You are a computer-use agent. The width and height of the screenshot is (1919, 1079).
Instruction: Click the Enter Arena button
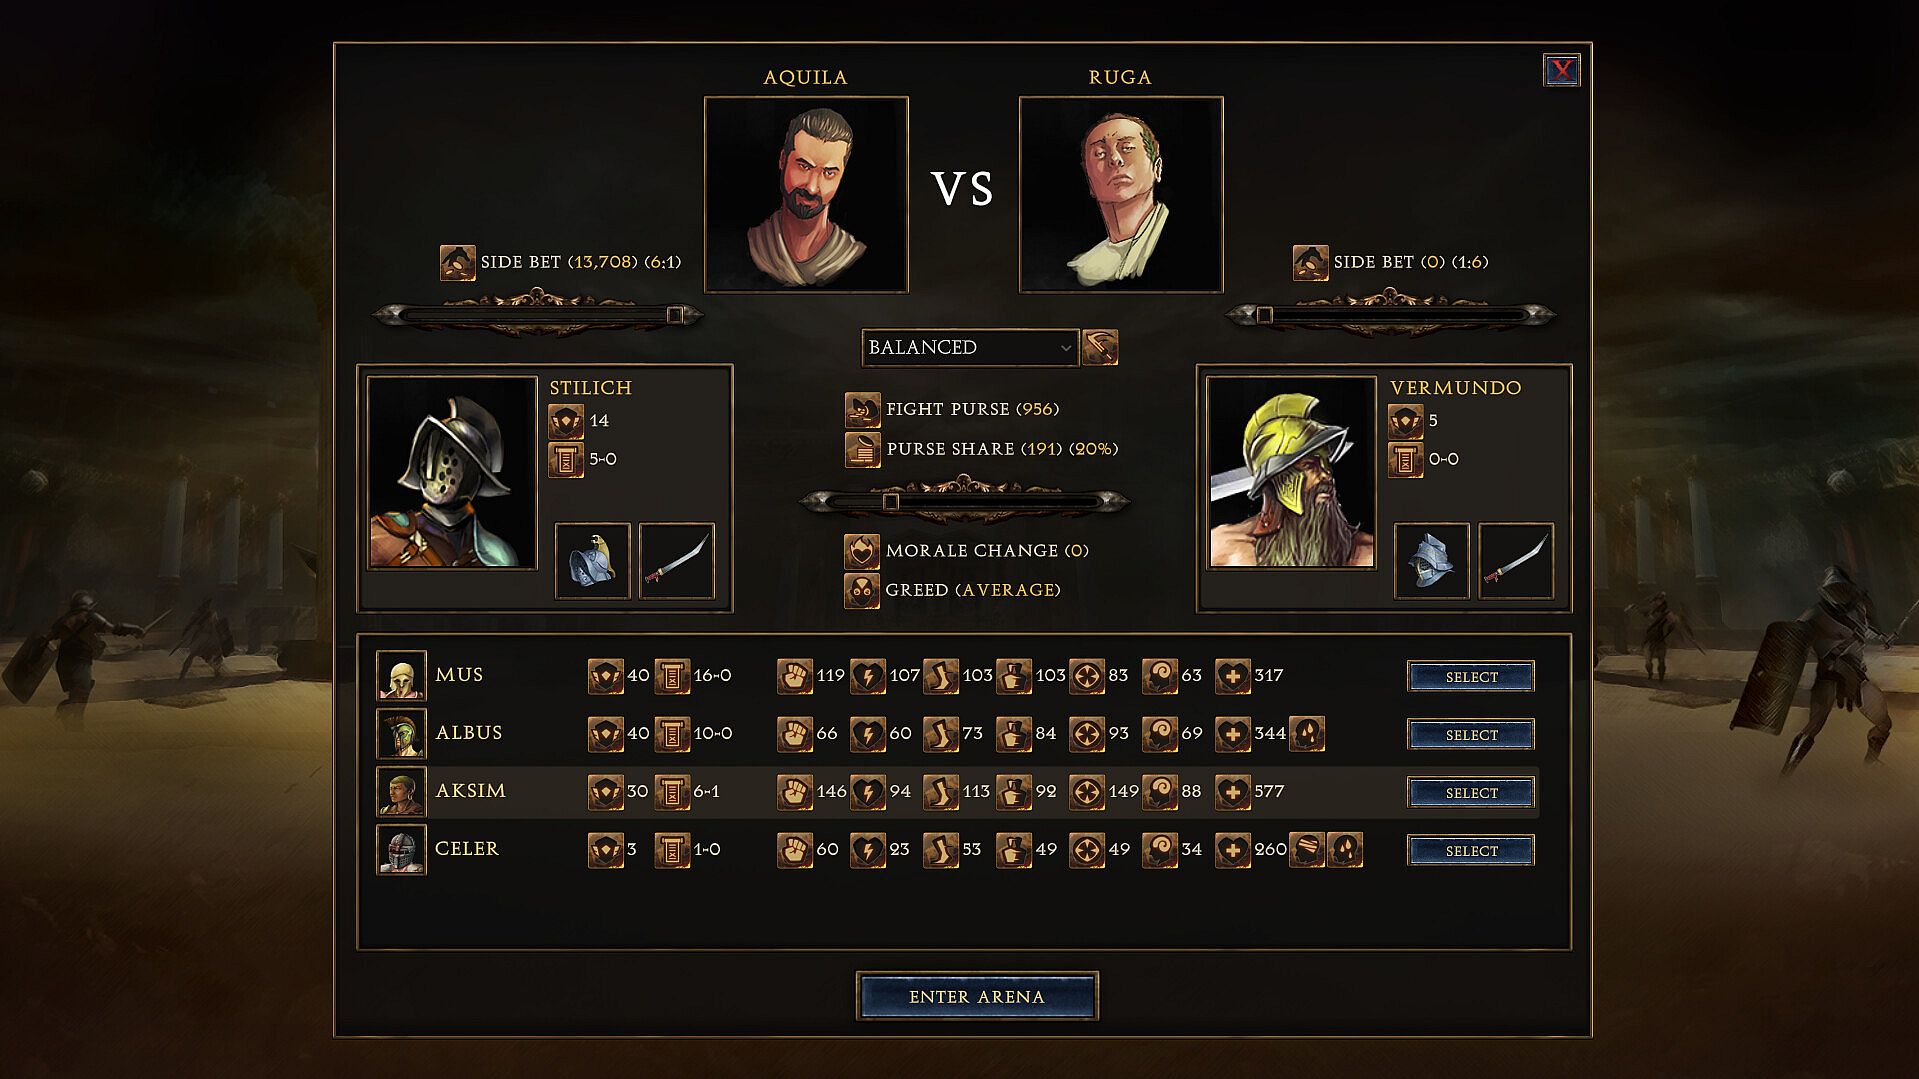[x=977, y=996]
